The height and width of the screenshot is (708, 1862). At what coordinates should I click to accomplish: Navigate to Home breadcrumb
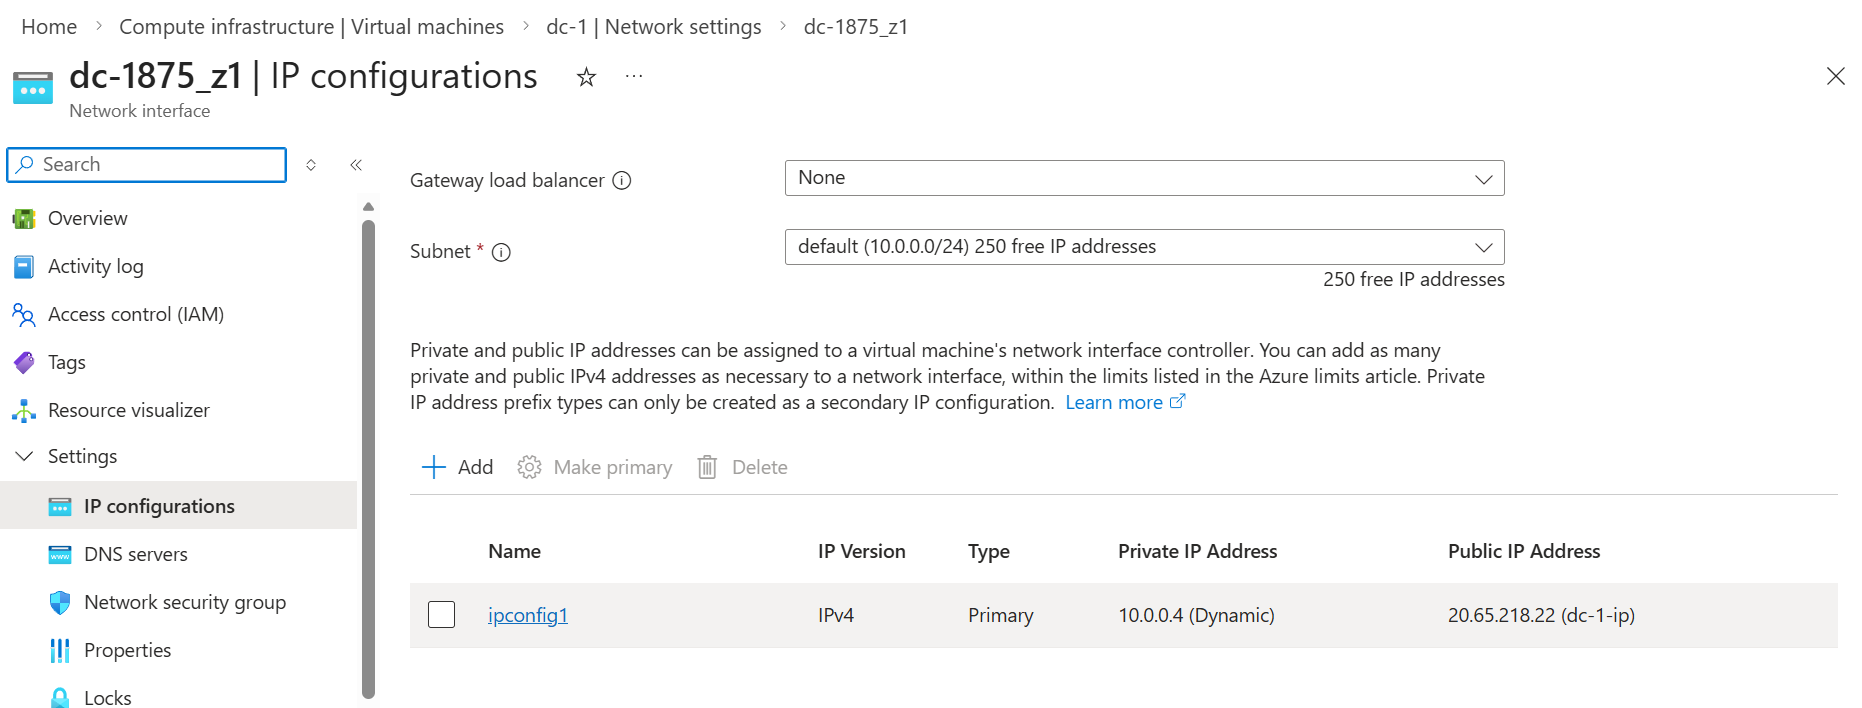point(49,27)
